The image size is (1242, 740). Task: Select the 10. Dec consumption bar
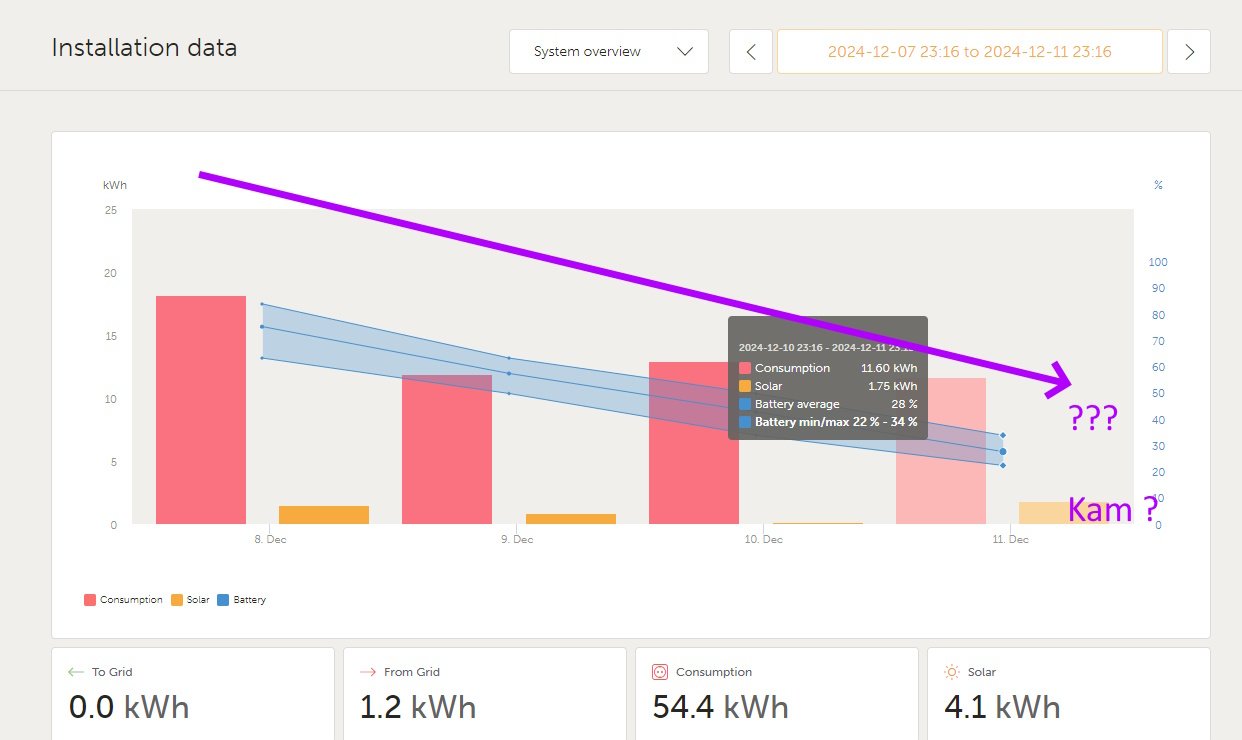(x=694, y=443)
